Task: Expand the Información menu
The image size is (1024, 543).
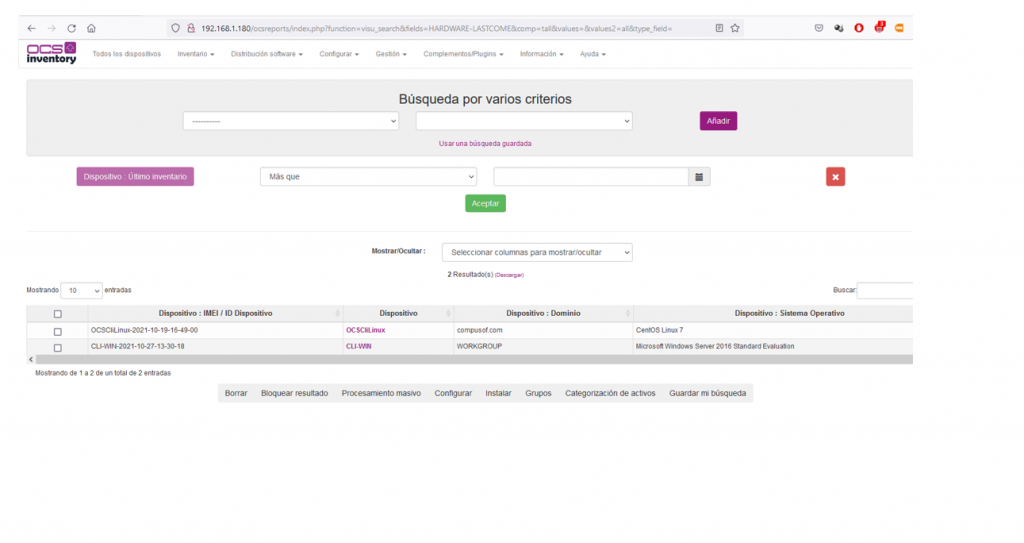Action: [x=541, y=54]
